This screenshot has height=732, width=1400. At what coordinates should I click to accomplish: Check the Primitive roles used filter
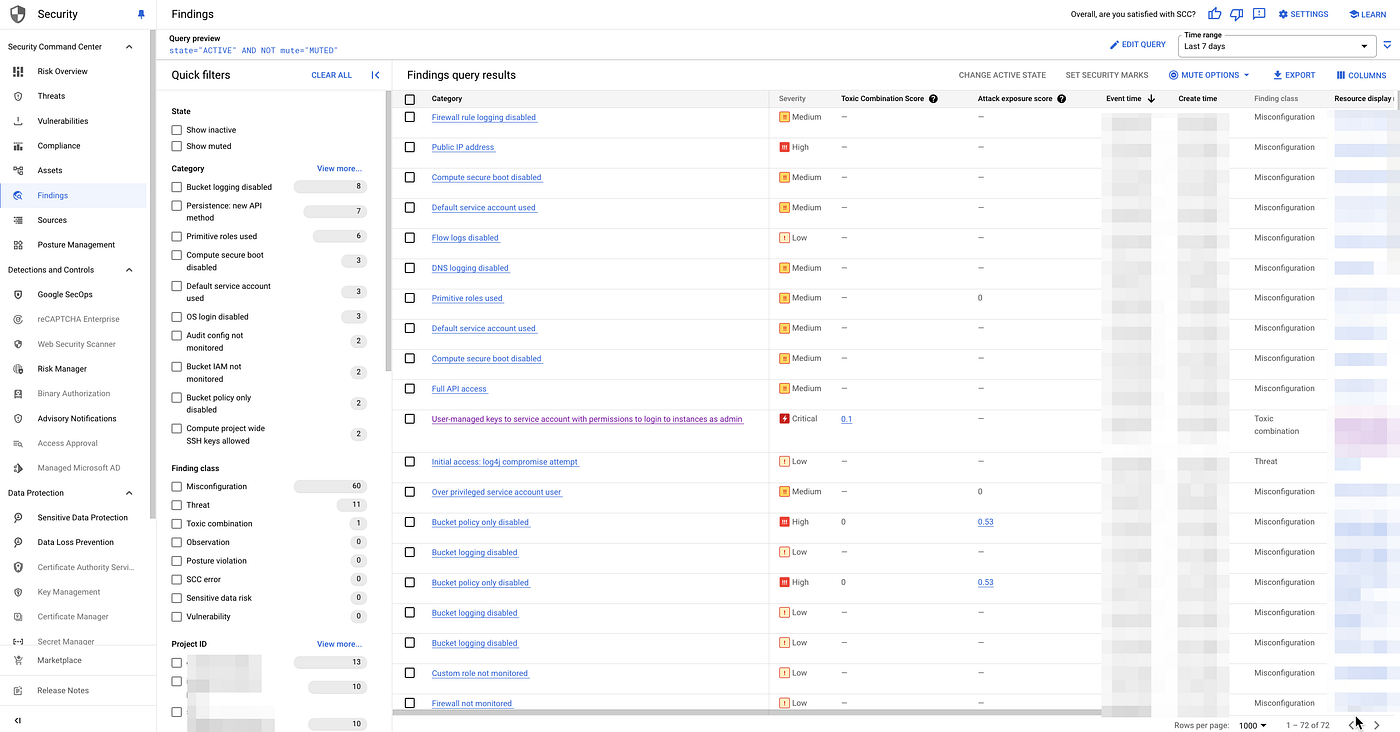tap(177, 237)
